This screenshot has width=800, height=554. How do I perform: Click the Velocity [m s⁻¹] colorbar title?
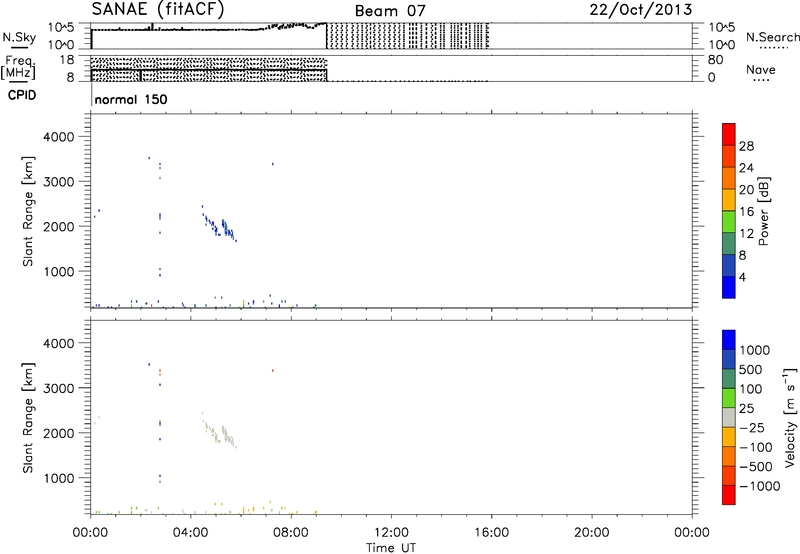coord(790,417)
